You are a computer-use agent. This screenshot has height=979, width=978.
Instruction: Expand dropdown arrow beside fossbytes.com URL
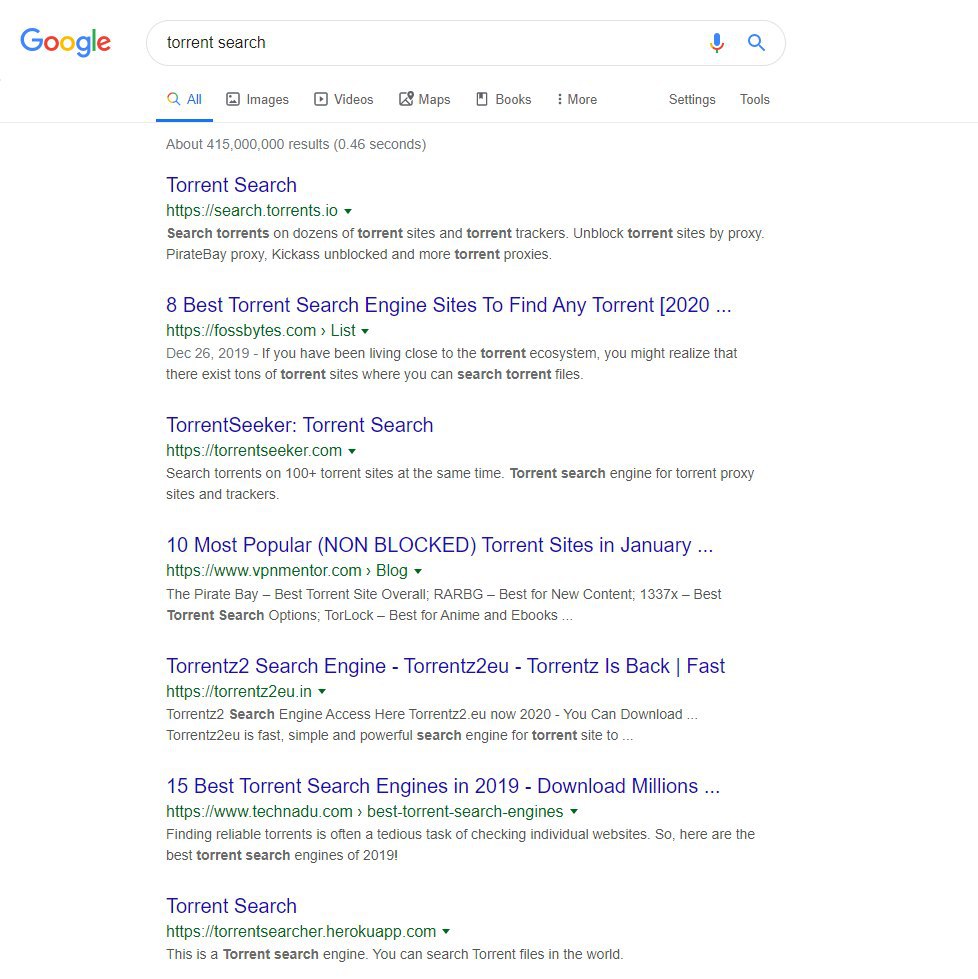[365, 331]
